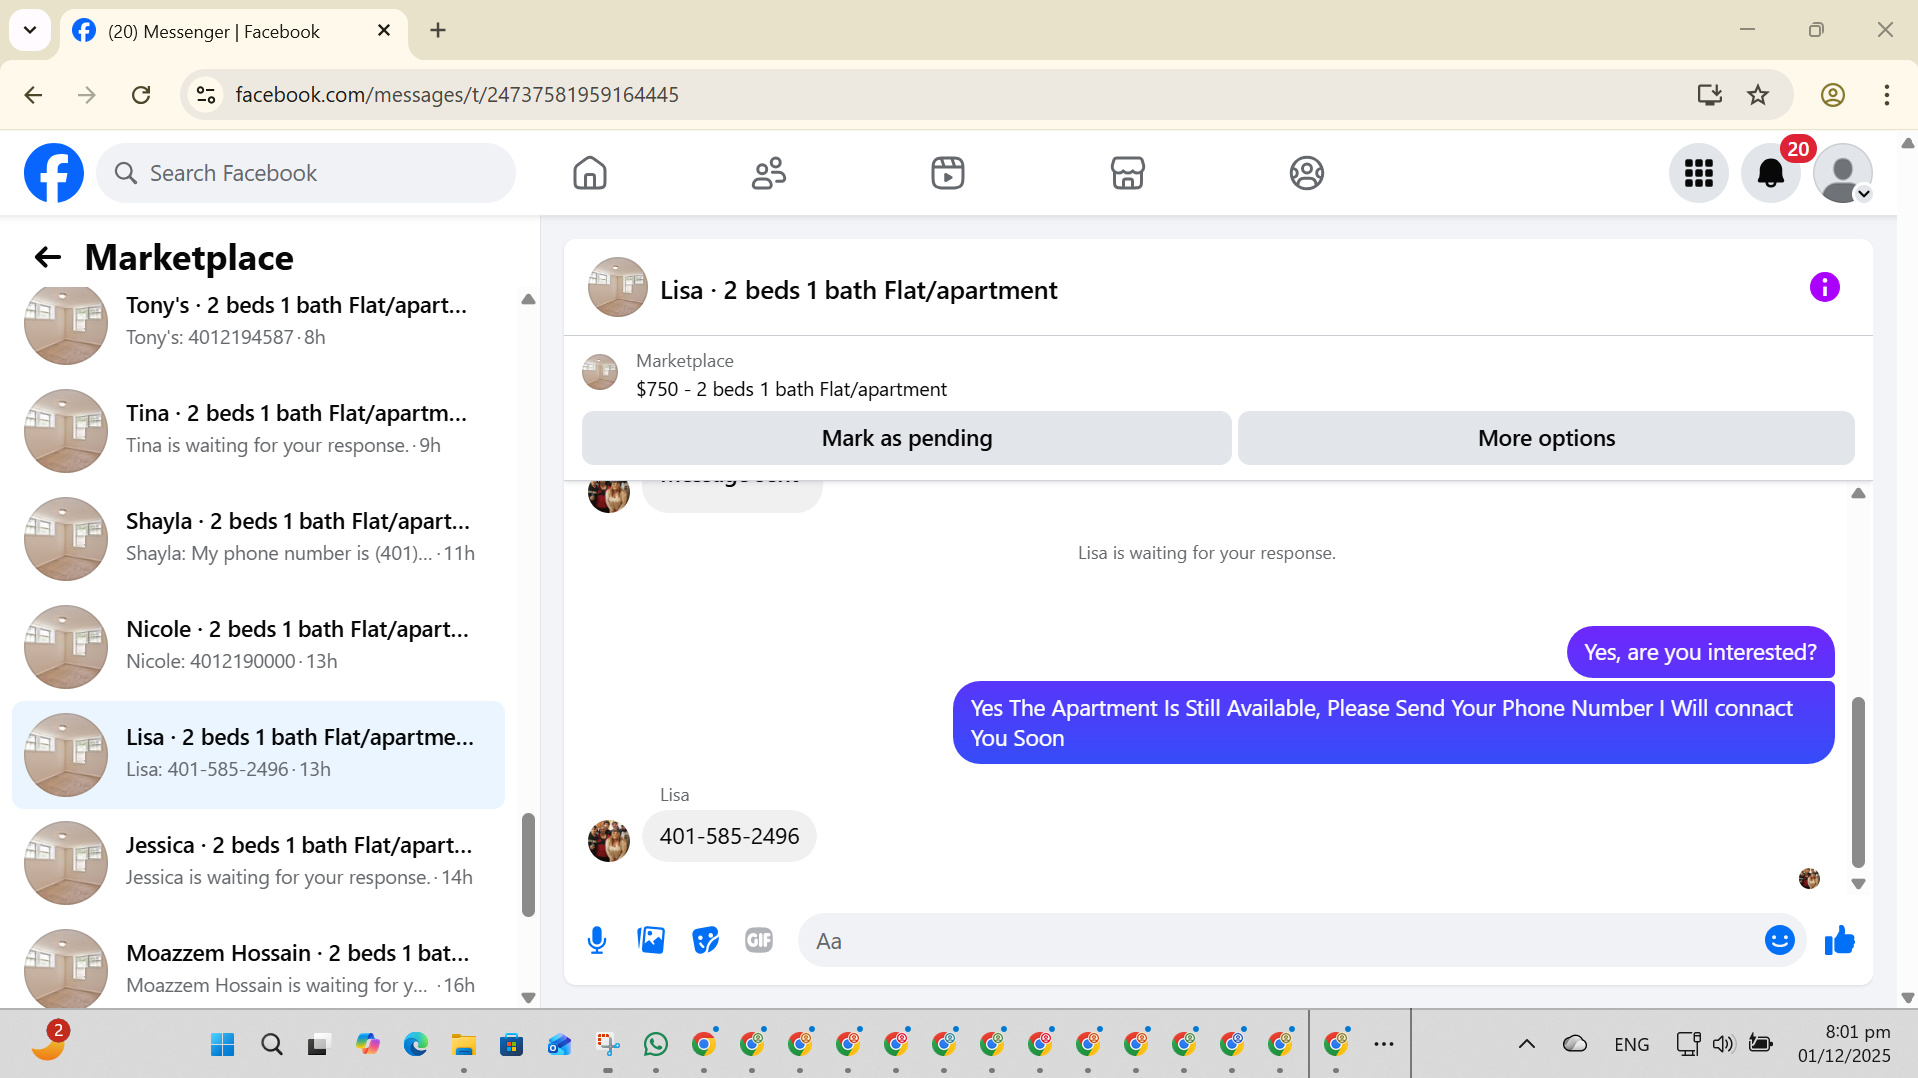
Task: Open the ENG language indicator
Action: (x=1632, y=1045)
